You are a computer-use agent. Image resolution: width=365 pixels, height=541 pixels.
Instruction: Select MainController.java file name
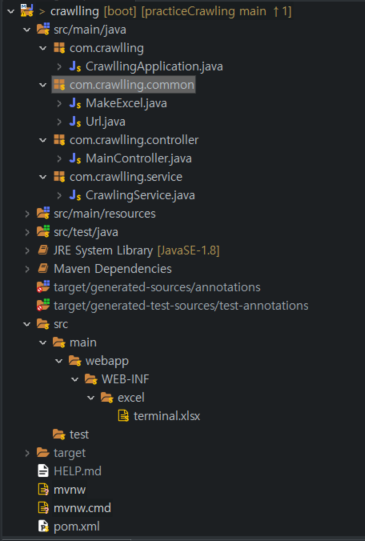pos(139,158)
